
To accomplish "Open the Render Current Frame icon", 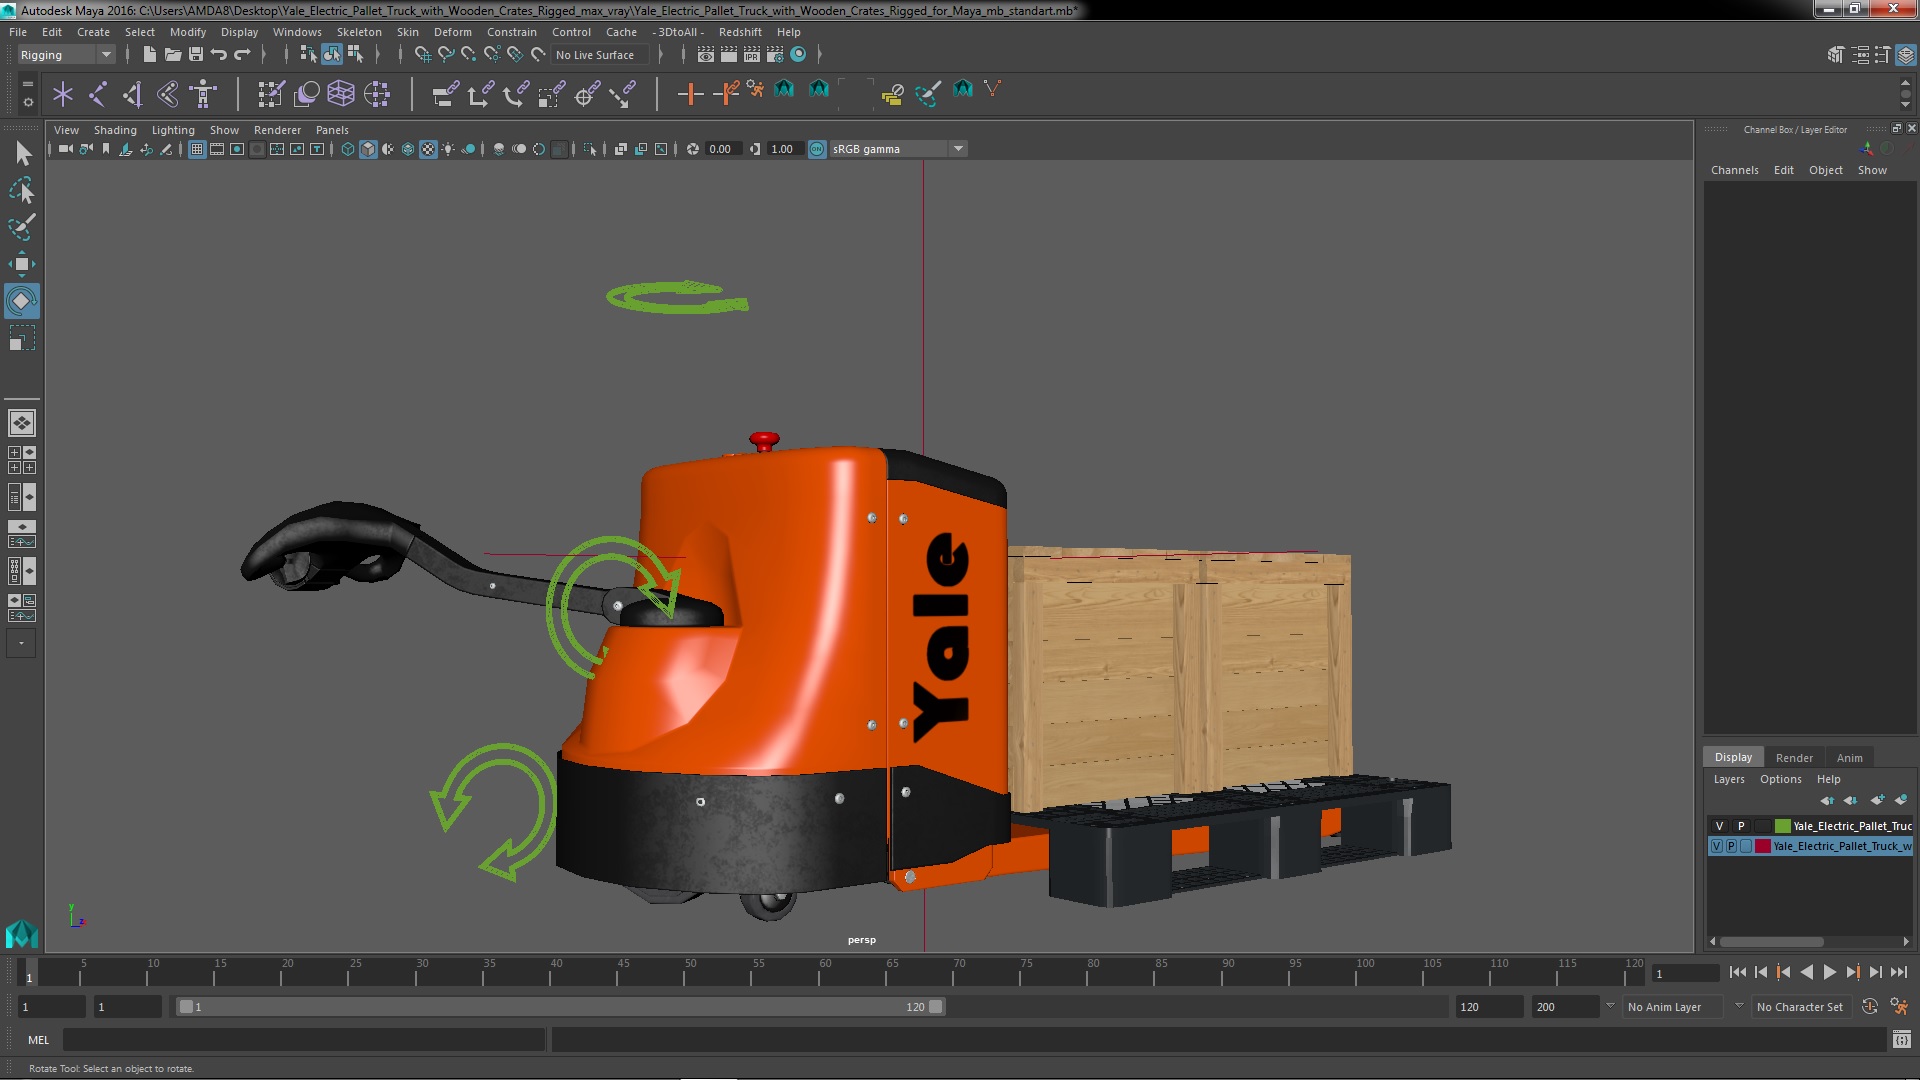I will pyautogui.click(x=728, y=55).
